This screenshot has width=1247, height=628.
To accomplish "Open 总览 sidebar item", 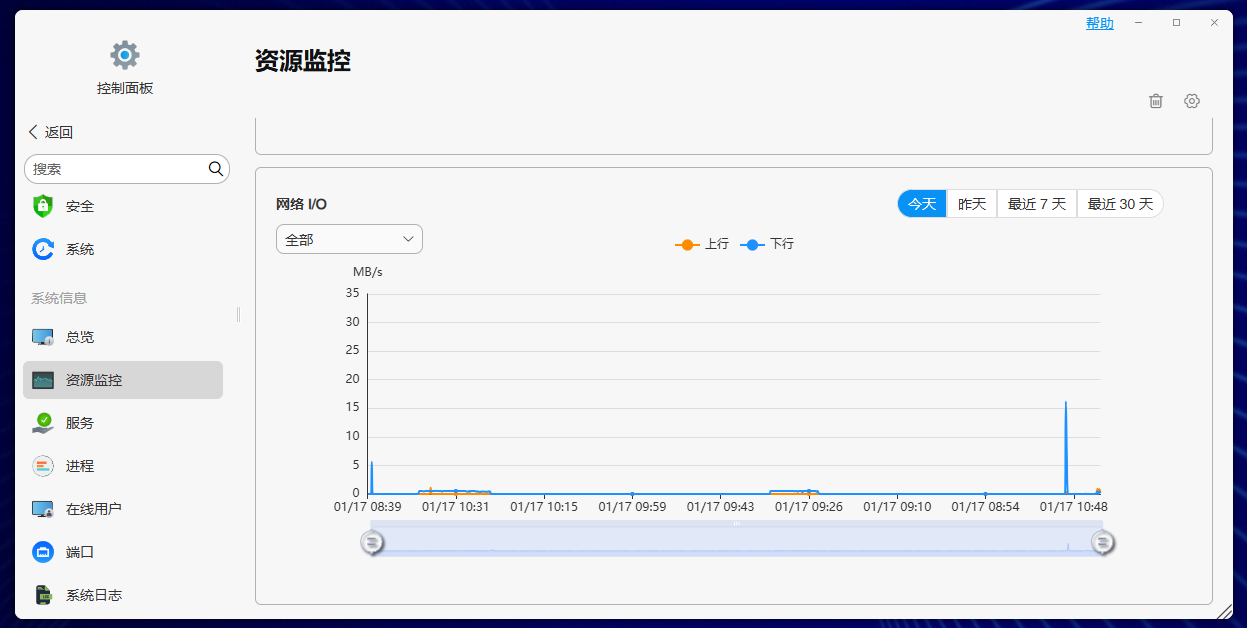I will tap(80, 337).
